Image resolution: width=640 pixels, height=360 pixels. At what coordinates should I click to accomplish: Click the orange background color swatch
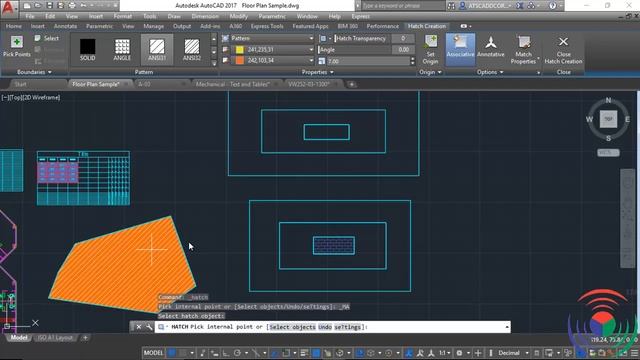240,60
